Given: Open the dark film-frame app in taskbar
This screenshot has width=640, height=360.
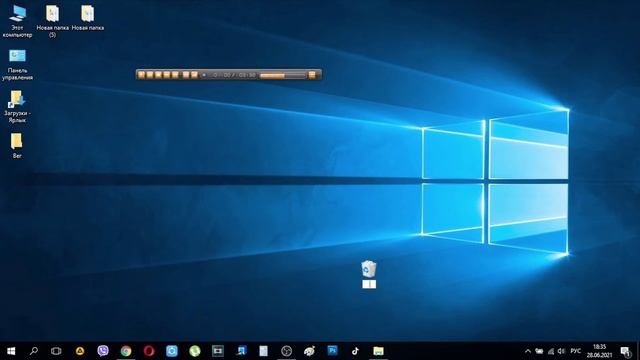Looking at the screenshot, I should [x=218, y=351].
